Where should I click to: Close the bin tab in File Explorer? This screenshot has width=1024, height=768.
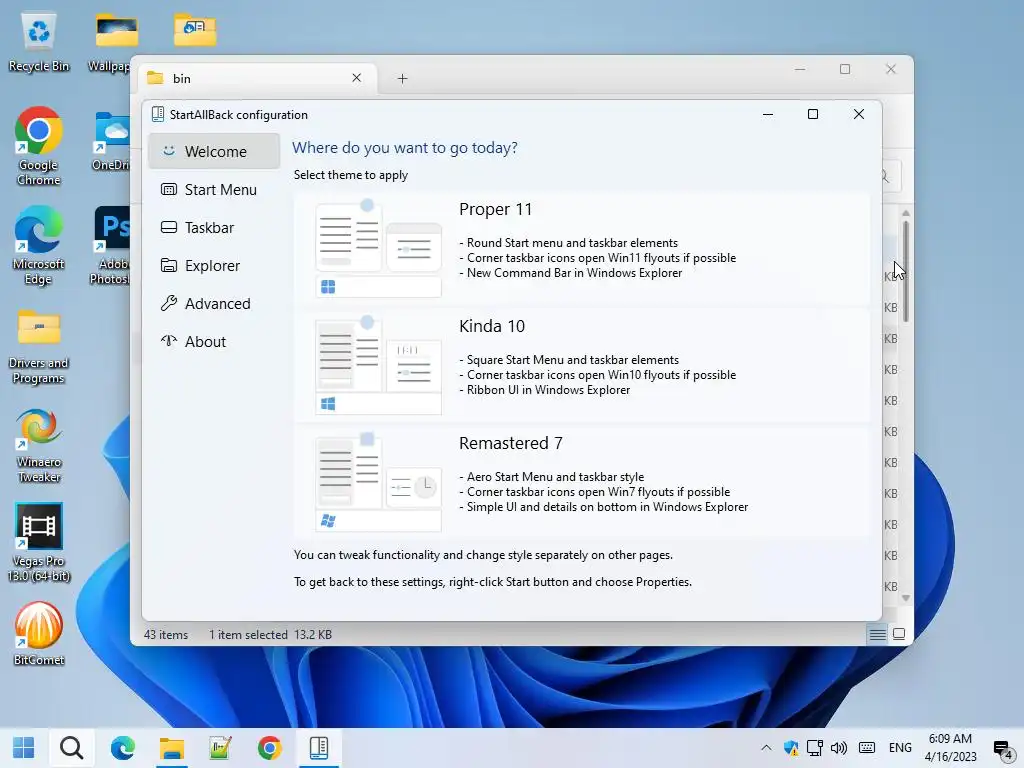pyautogui.click(x=357, y=78)
